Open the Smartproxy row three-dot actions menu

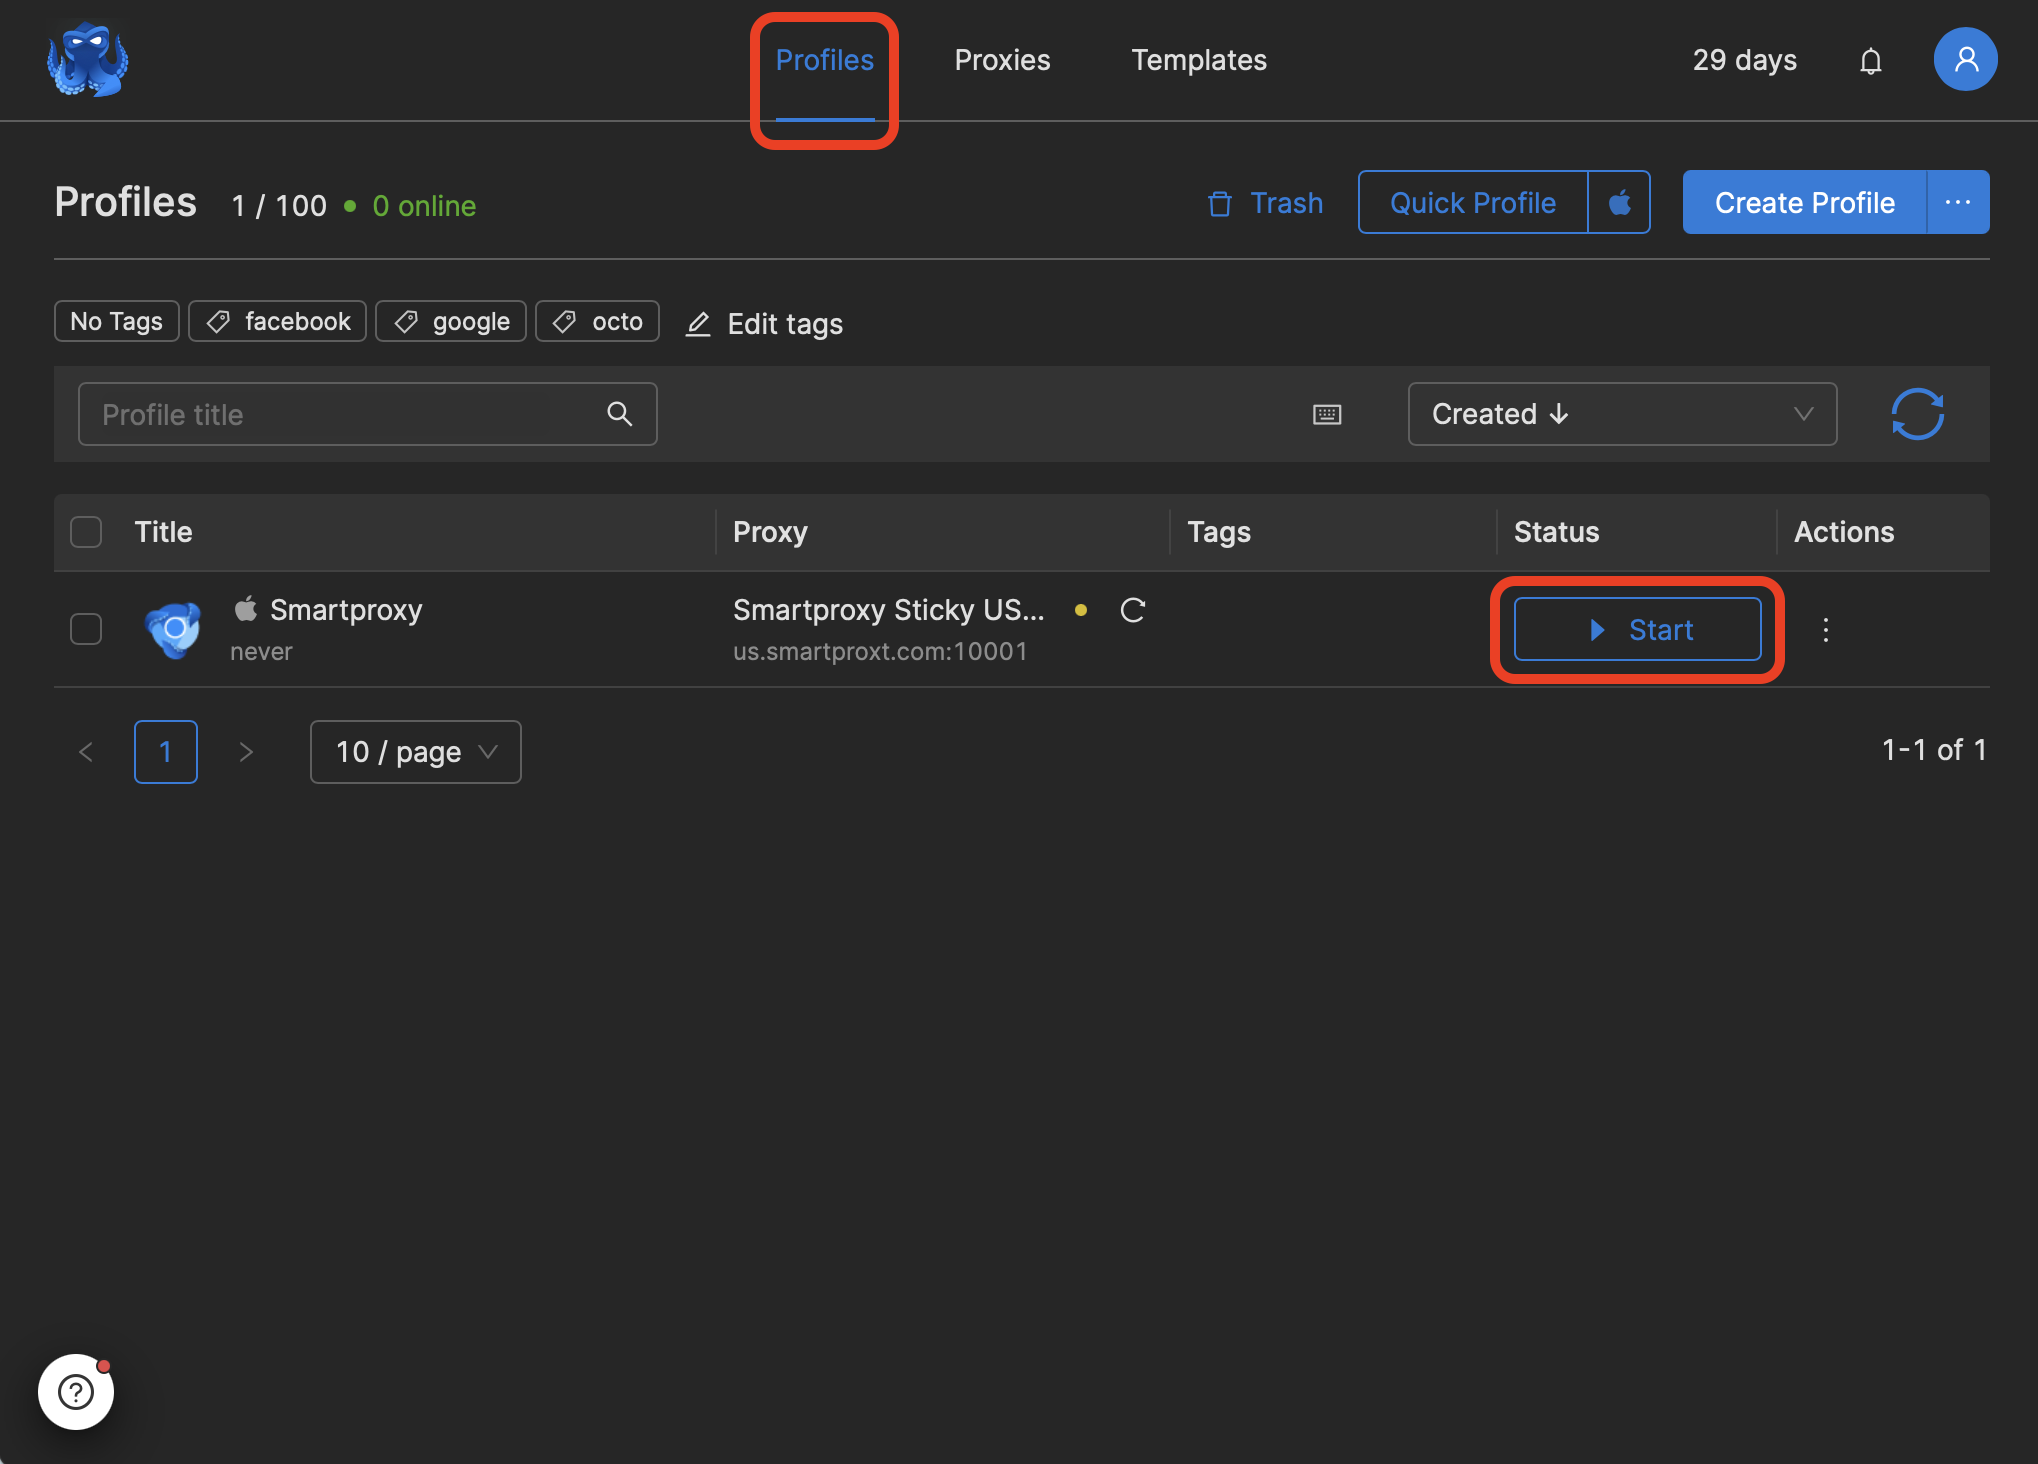[1826, 630]
